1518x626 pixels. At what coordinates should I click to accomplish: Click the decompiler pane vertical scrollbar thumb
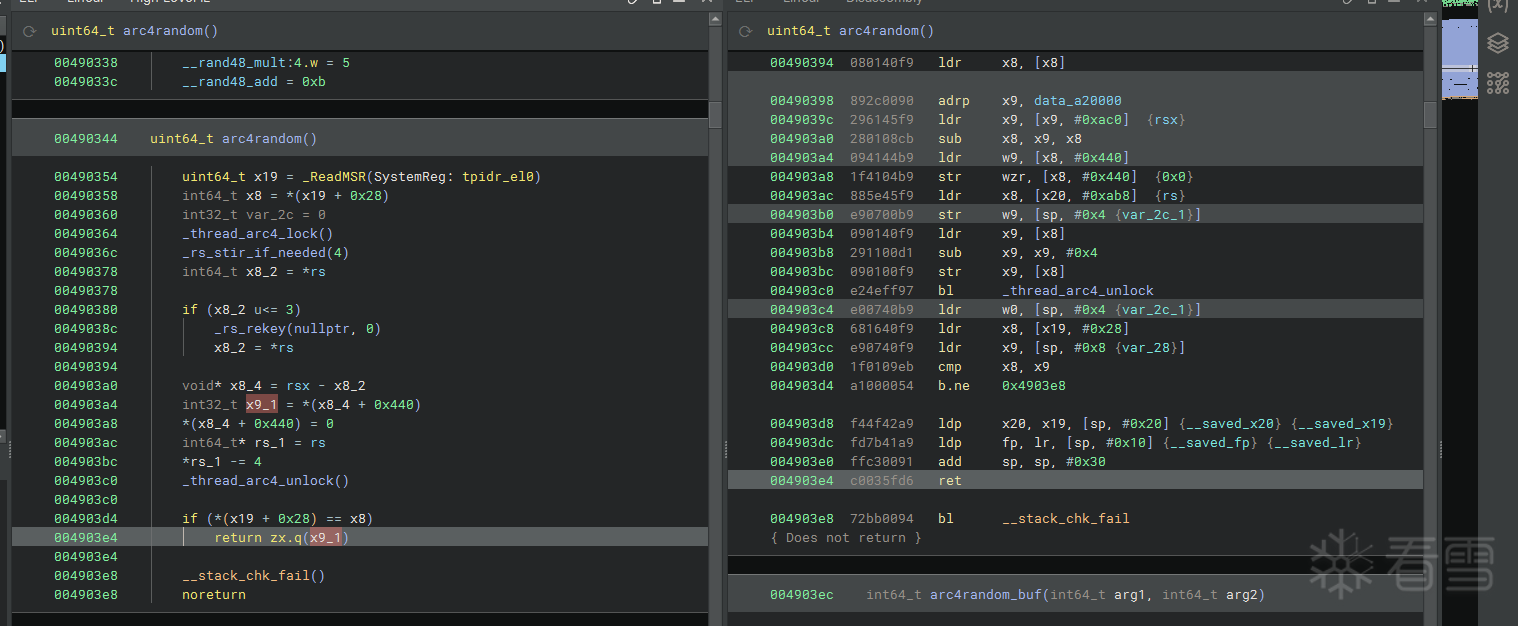point(715,114)
